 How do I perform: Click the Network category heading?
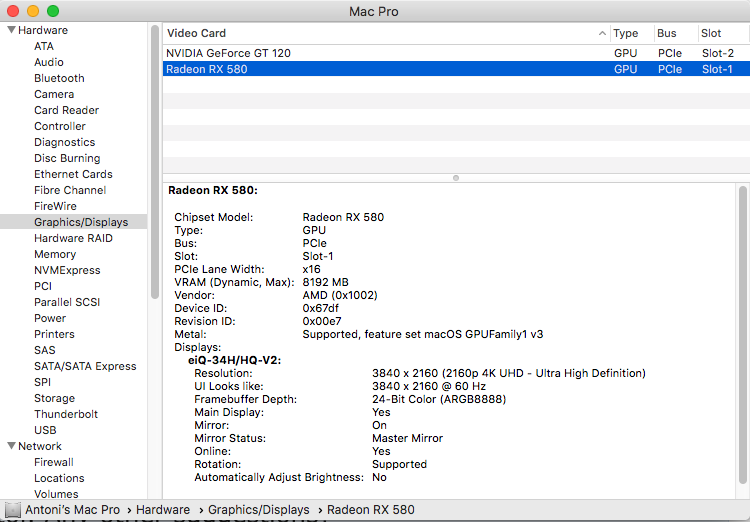point(40,446)
